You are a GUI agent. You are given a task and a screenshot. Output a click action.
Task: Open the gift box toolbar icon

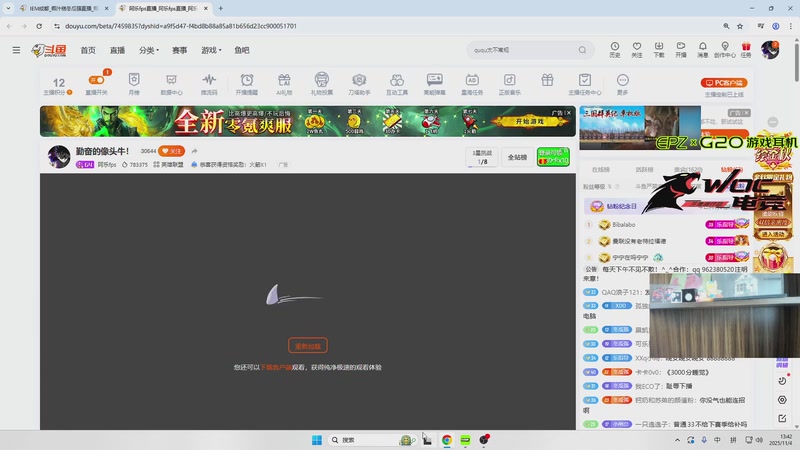[547, 80]
